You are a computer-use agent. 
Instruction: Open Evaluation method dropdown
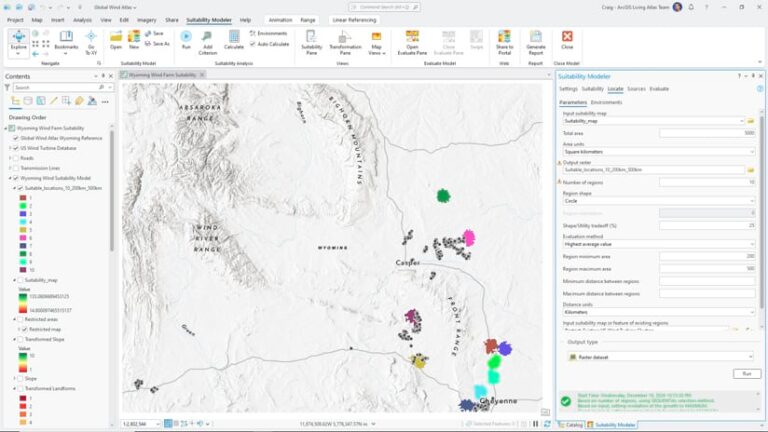pyautogui.click(x=659, y=244)
